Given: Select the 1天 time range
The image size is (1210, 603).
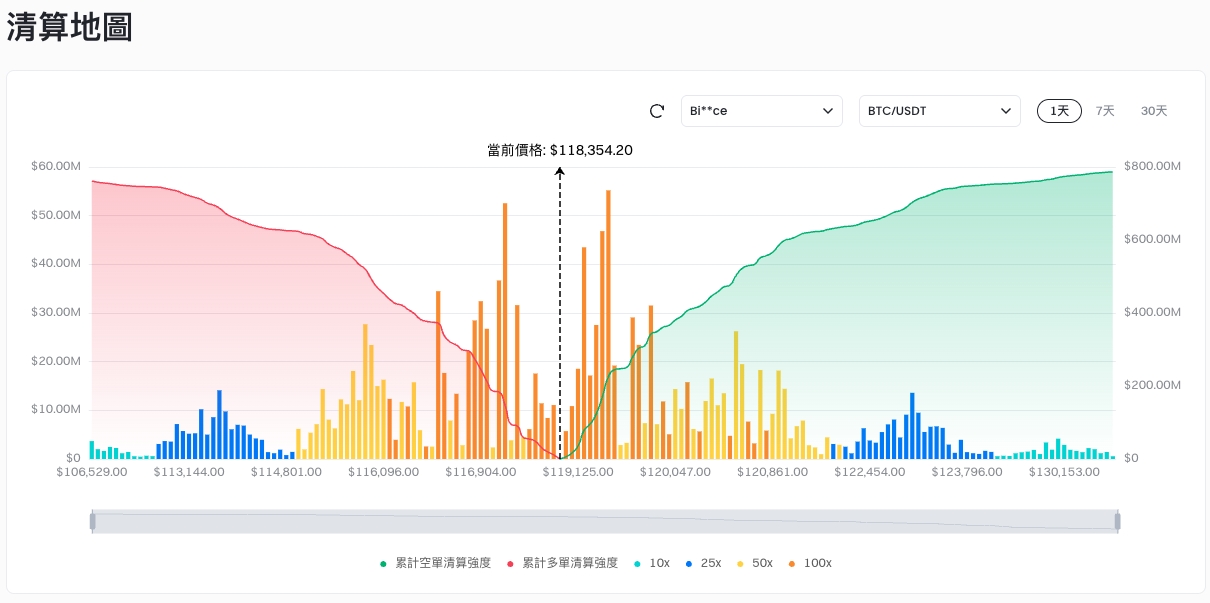Looking at the screenshot, I should pyautogui.click(x=1059, y=111).
